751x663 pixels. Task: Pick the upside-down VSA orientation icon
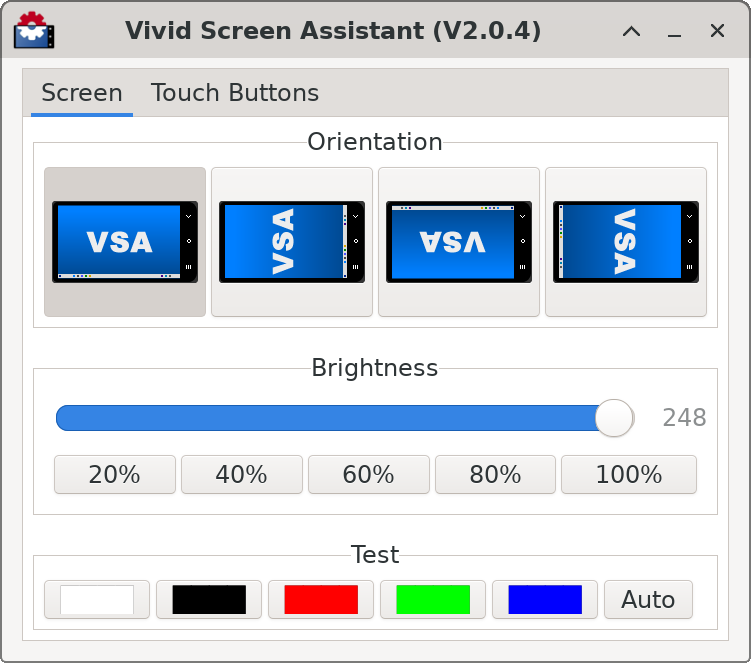click(459, 242)
